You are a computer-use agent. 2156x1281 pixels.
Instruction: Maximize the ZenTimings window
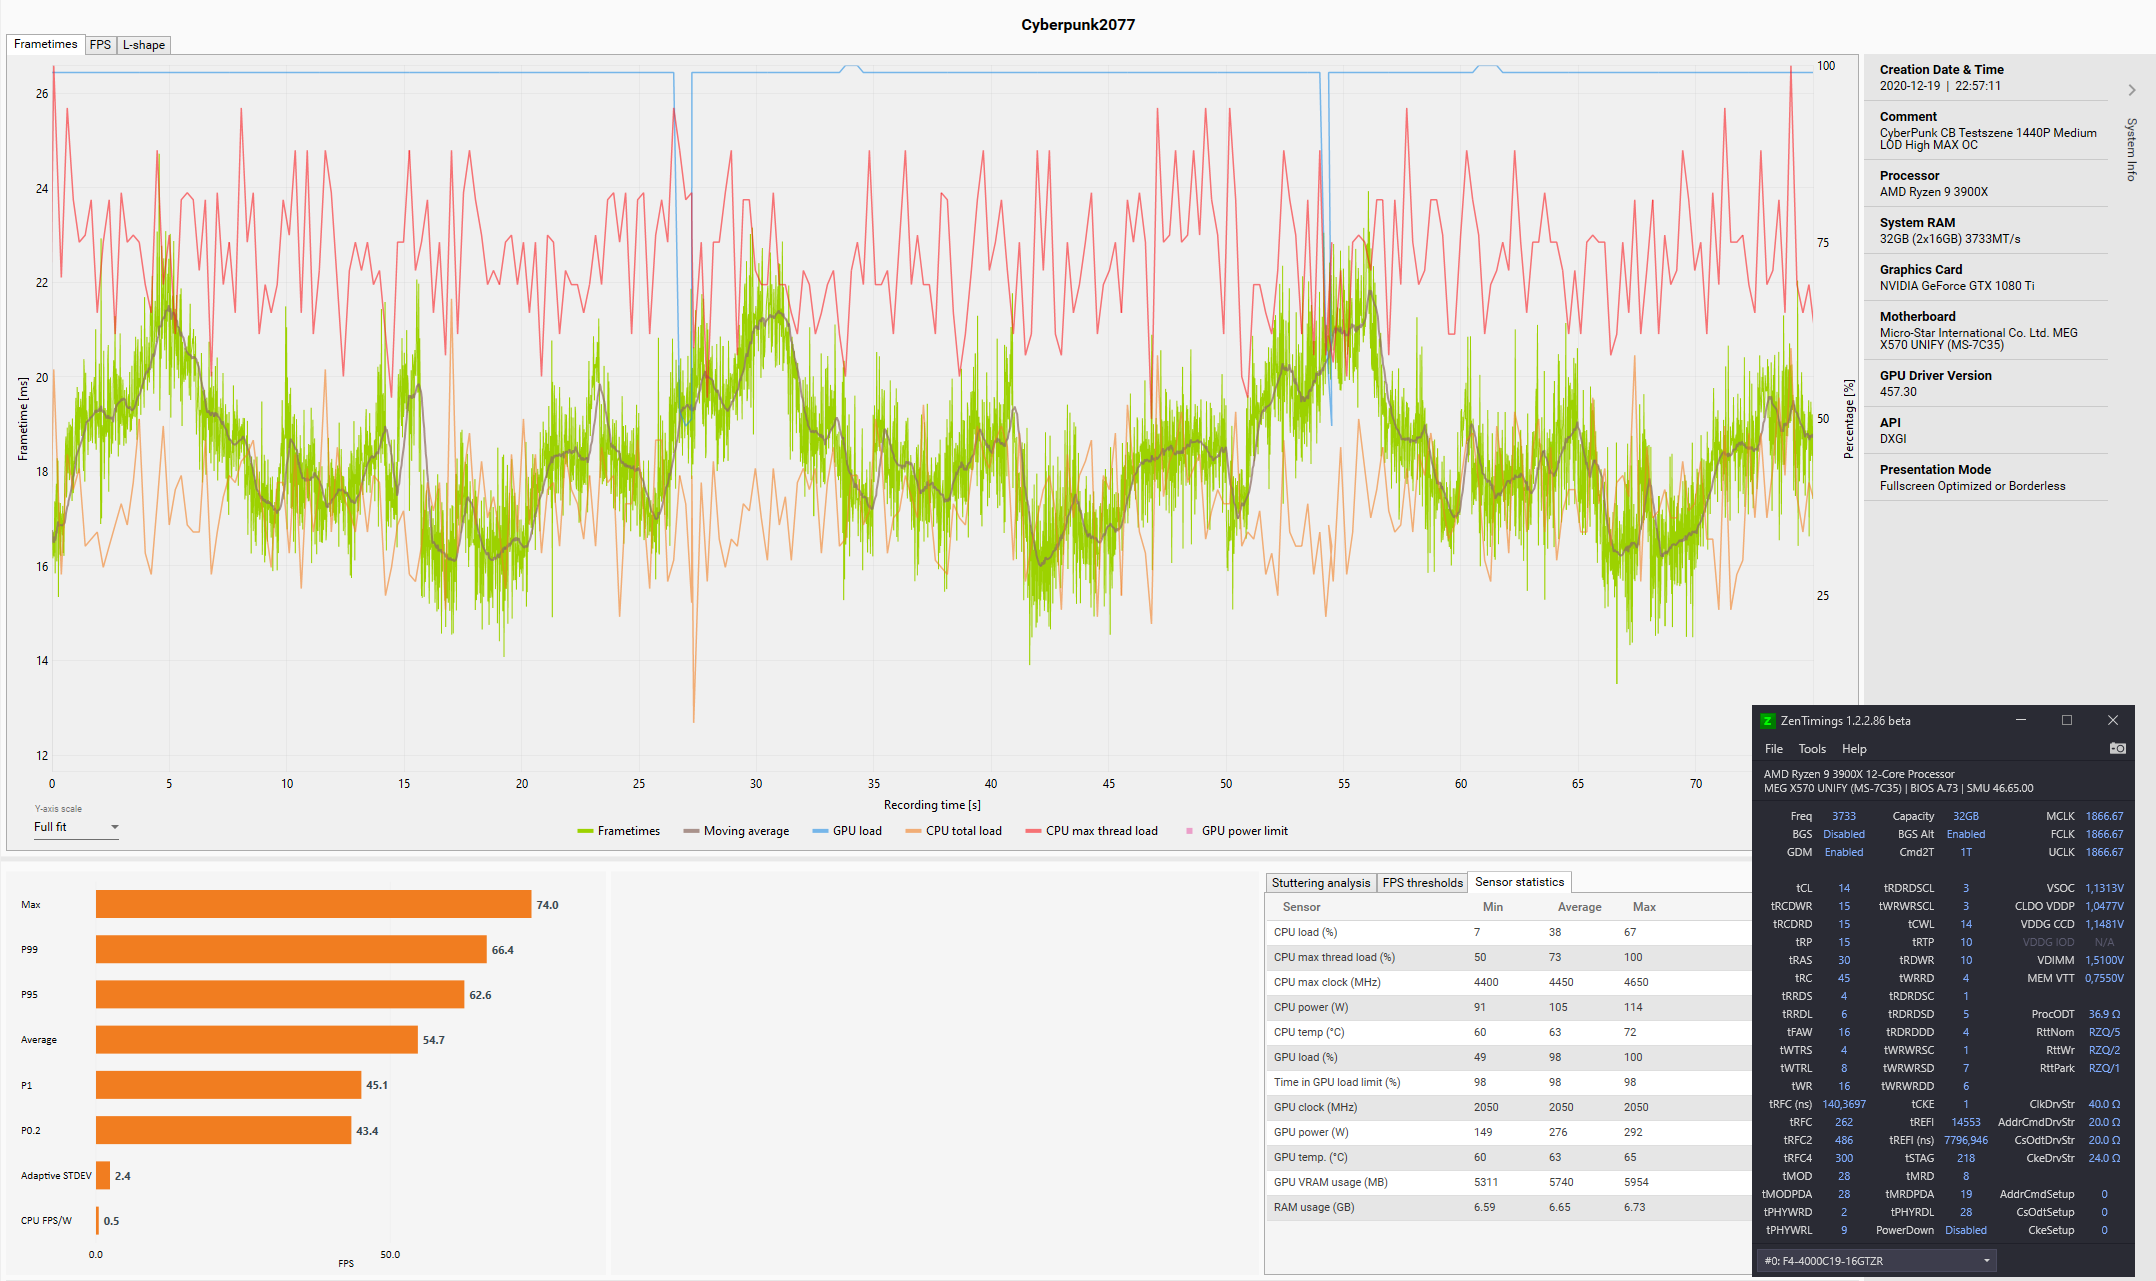(2066, 720)
